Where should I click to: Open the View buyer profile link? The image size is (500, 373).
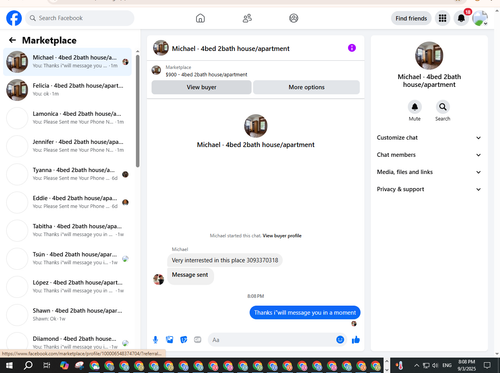(282, 236)
